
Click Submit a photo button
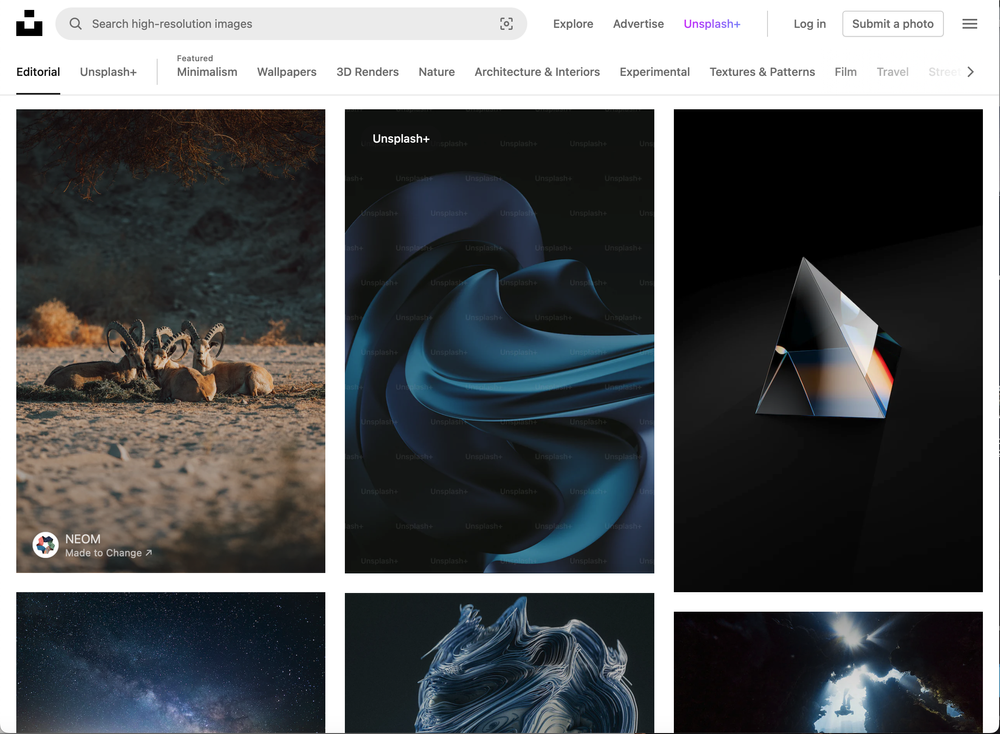click(892, 24)
